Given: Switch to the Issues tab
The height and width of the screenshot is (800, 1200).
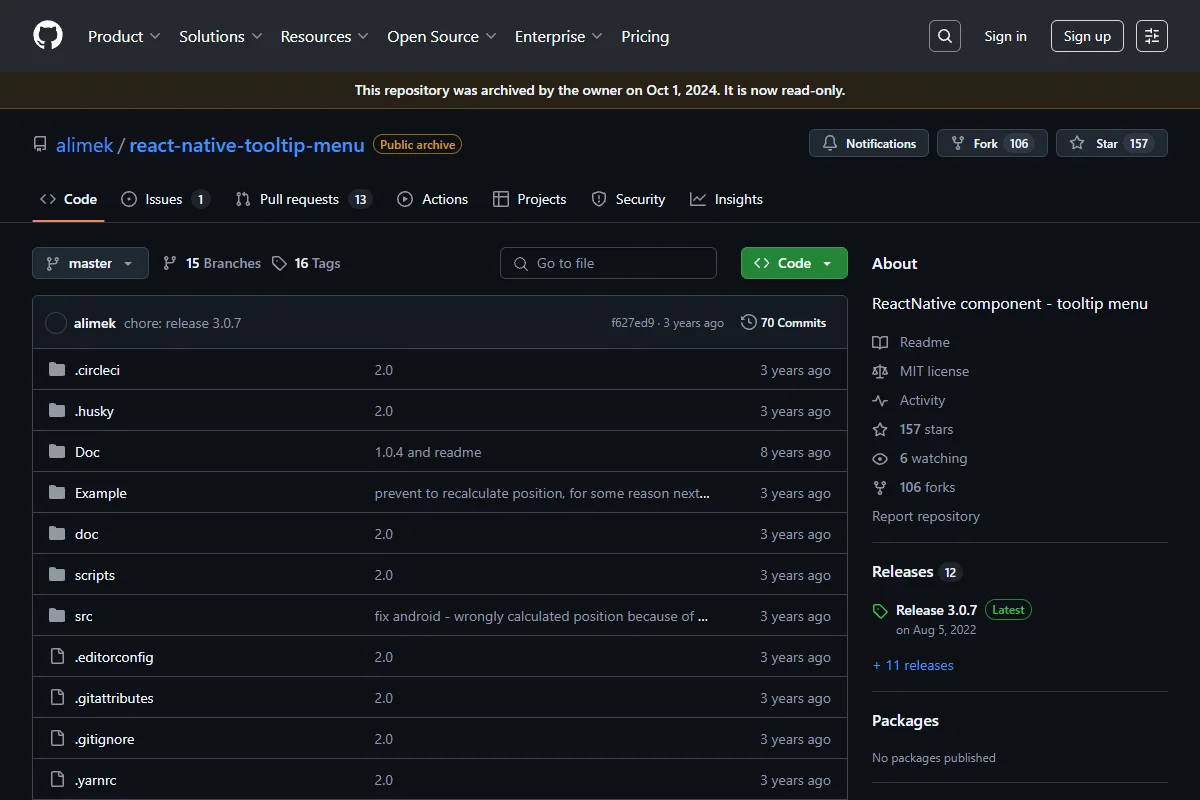Looking at the screenshot, I should coord(165,199).
